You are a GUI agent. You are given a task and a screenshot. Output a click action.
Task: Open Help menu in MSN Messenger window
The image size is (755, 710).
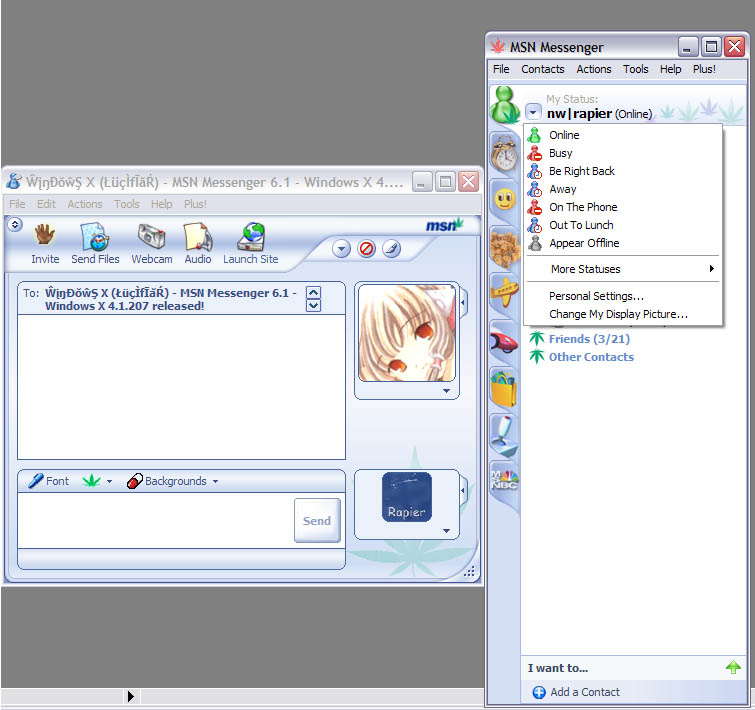coord(670,69)
